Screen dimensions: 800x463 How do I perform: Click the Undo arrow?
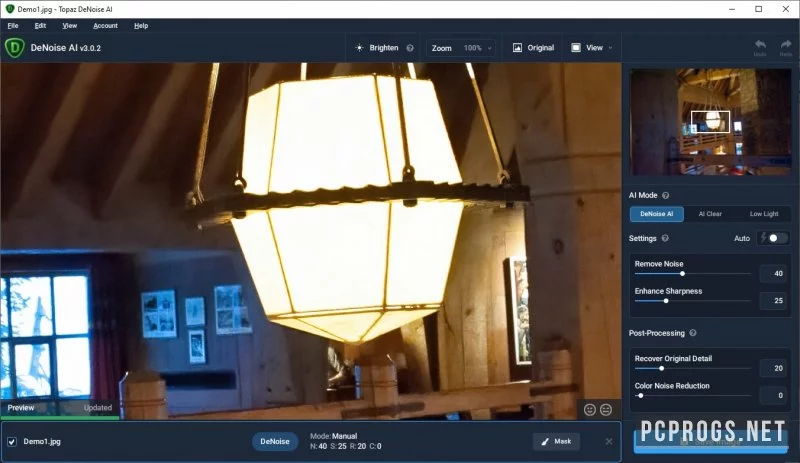pos(760,44)
